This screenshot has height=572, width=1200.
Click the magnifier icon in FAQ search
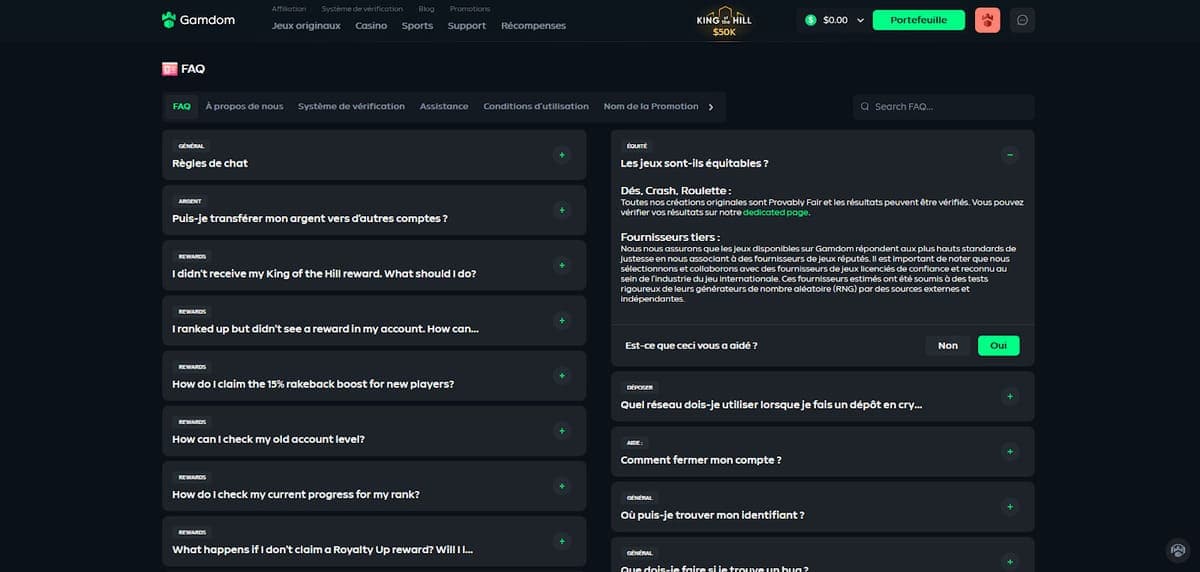click(865, 107)
